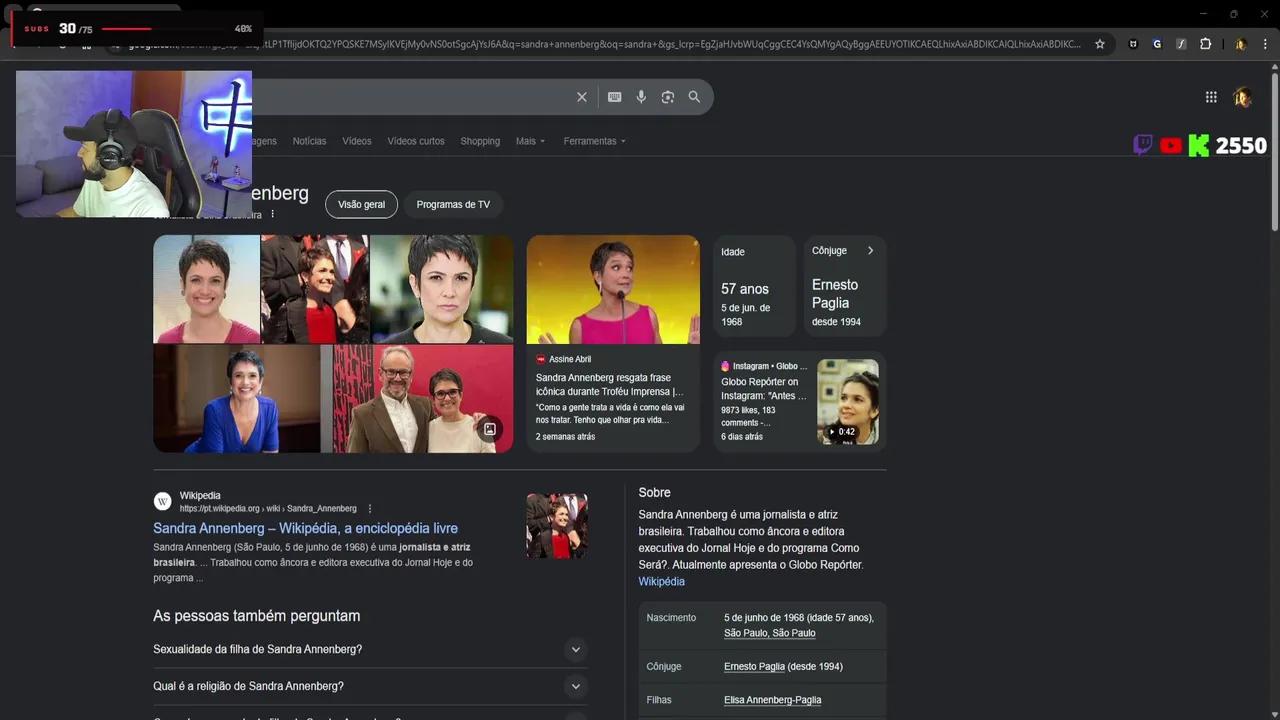Click the green Kick logo in the overlay
The image size is (1280, 720).
pos(1198,146)
